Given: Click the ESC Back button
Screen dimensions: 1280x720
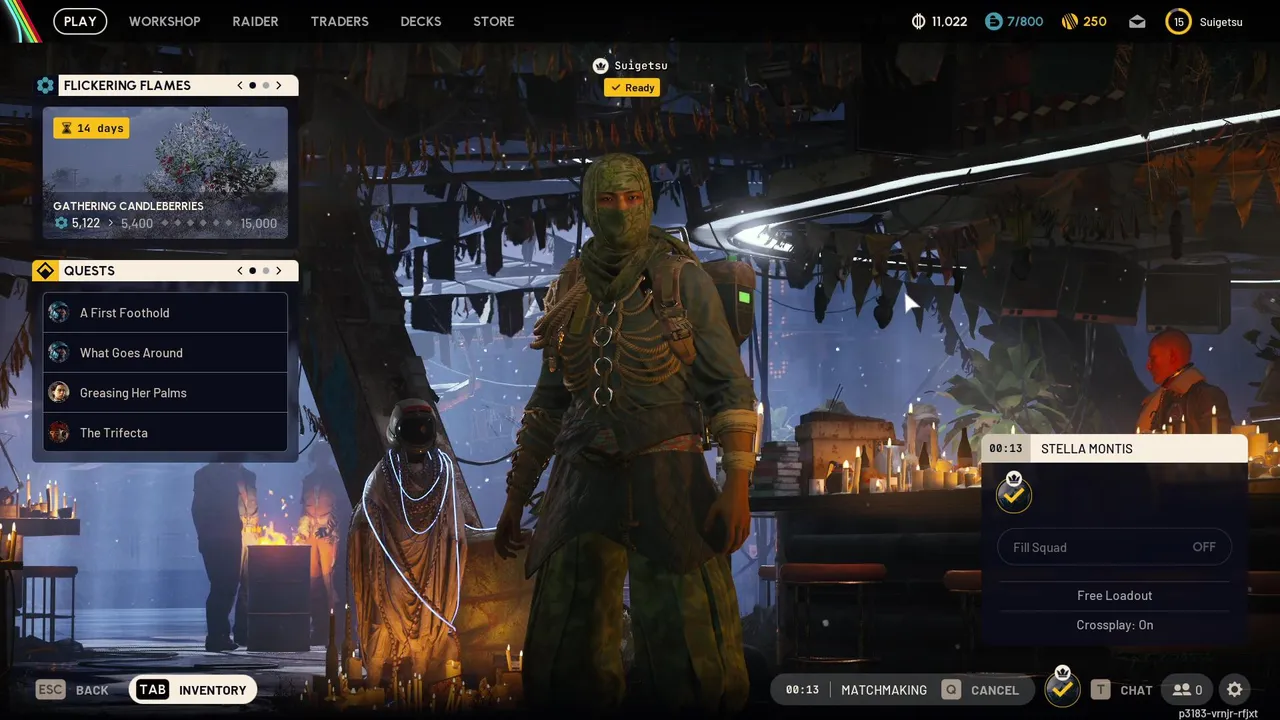Looking at the screenshot, I should [73, 690].
